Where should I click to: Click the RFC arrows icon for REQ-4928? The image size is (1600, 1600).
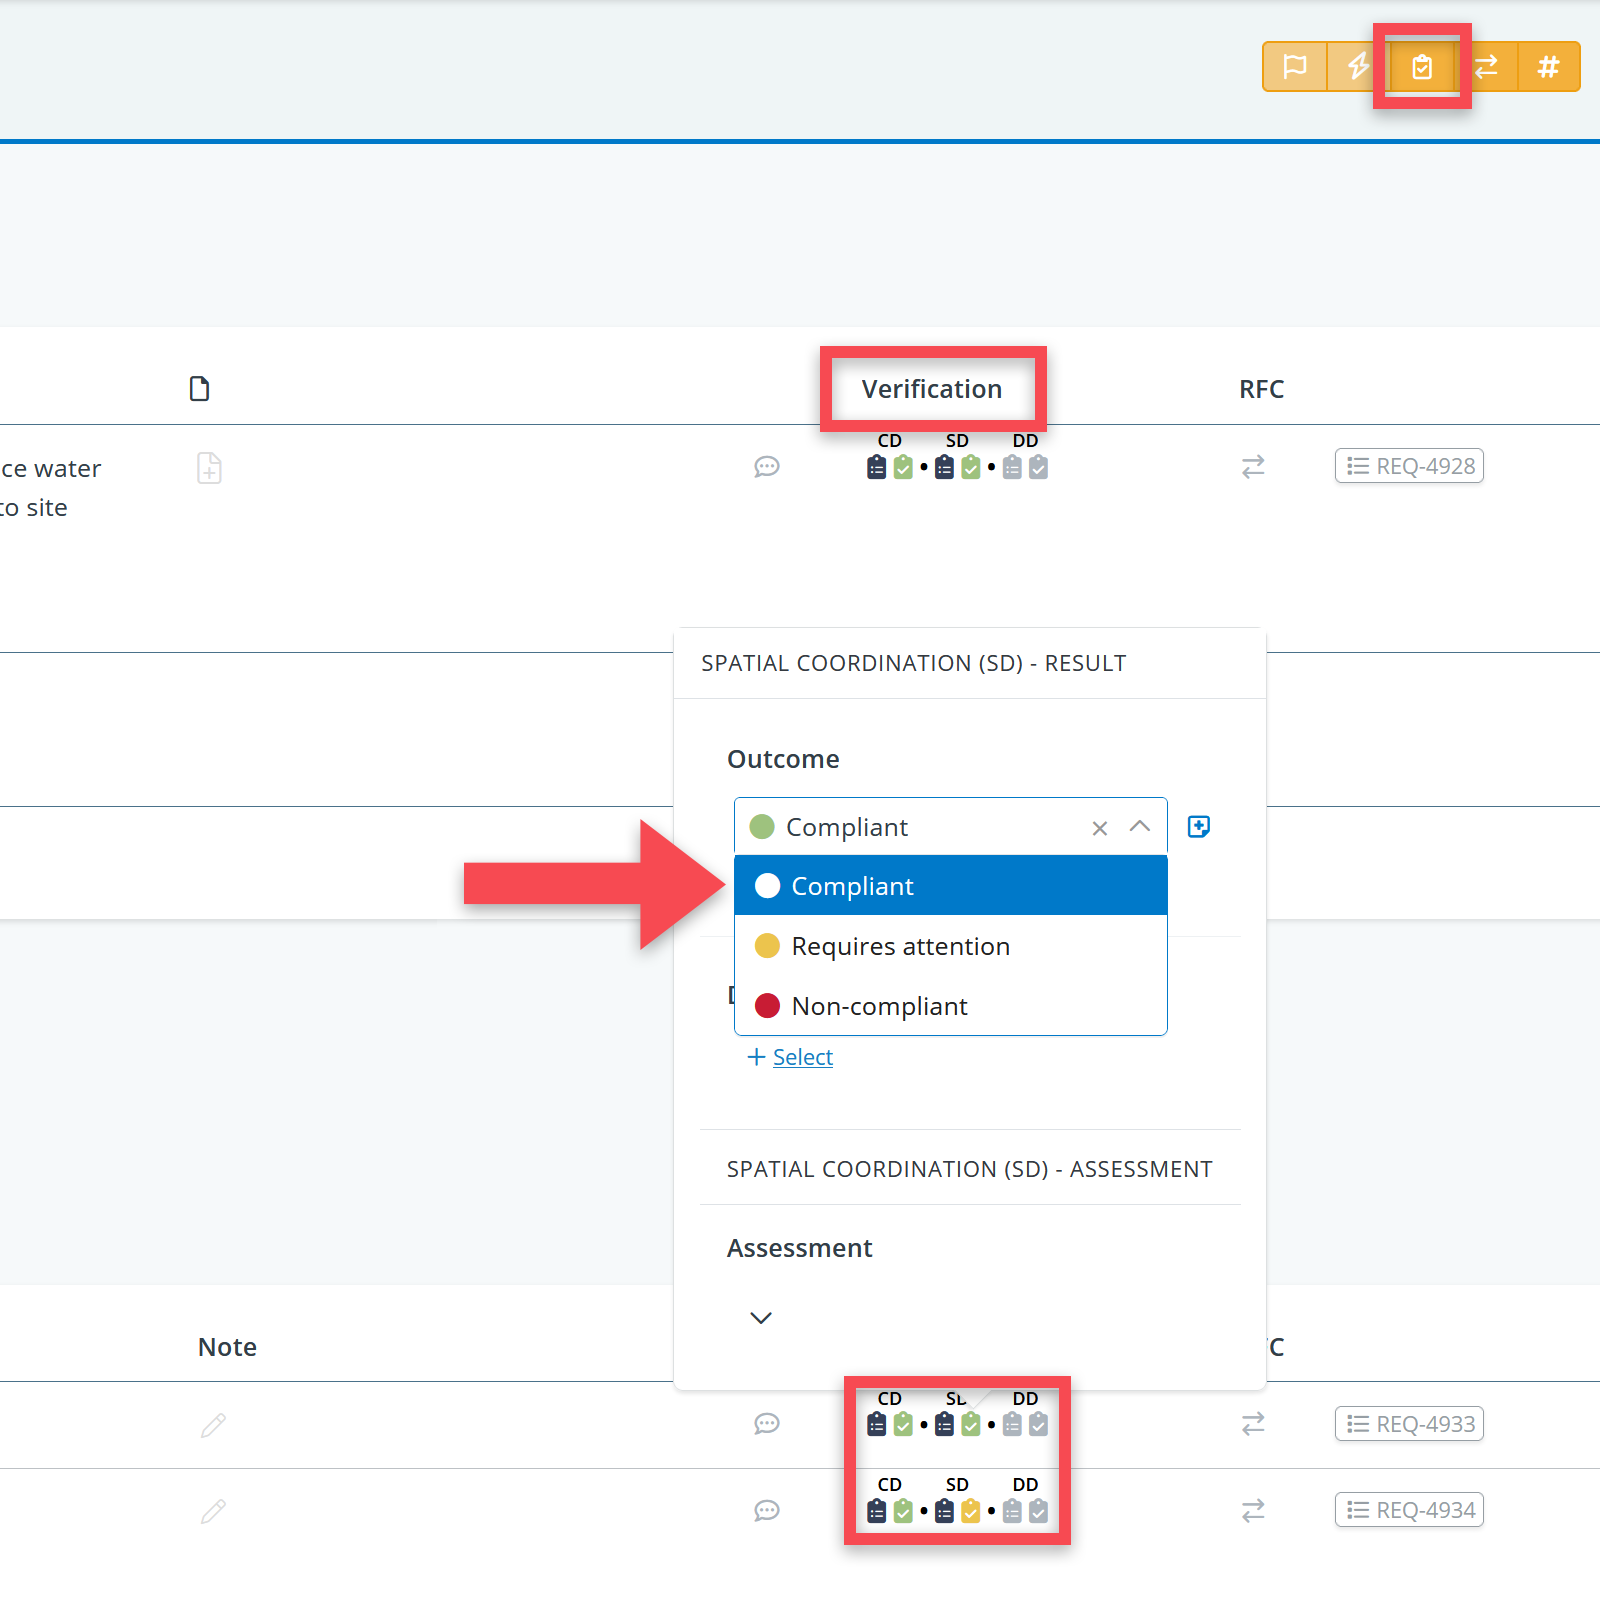point(1253,467)
